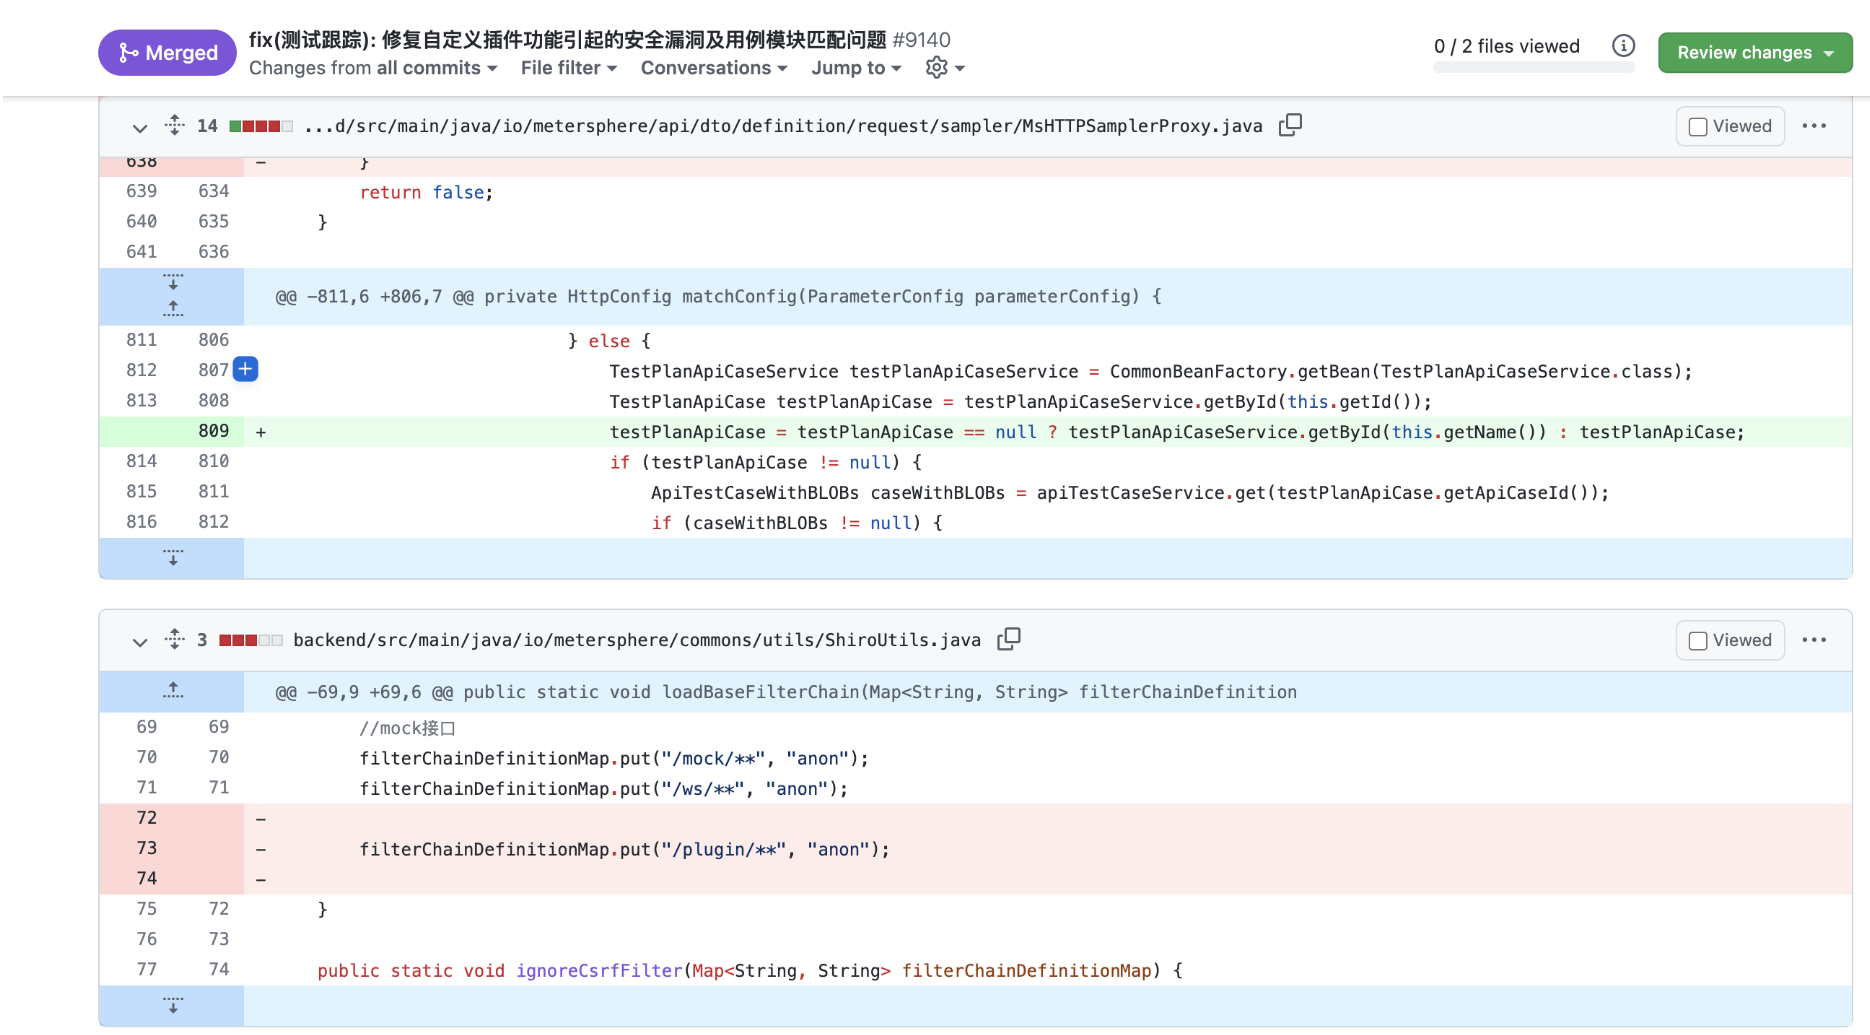Open more options for MsHTTPSamplerProxy.java
Image resolution: width=1870 pixels, height=1035 pixels.
1813,126
